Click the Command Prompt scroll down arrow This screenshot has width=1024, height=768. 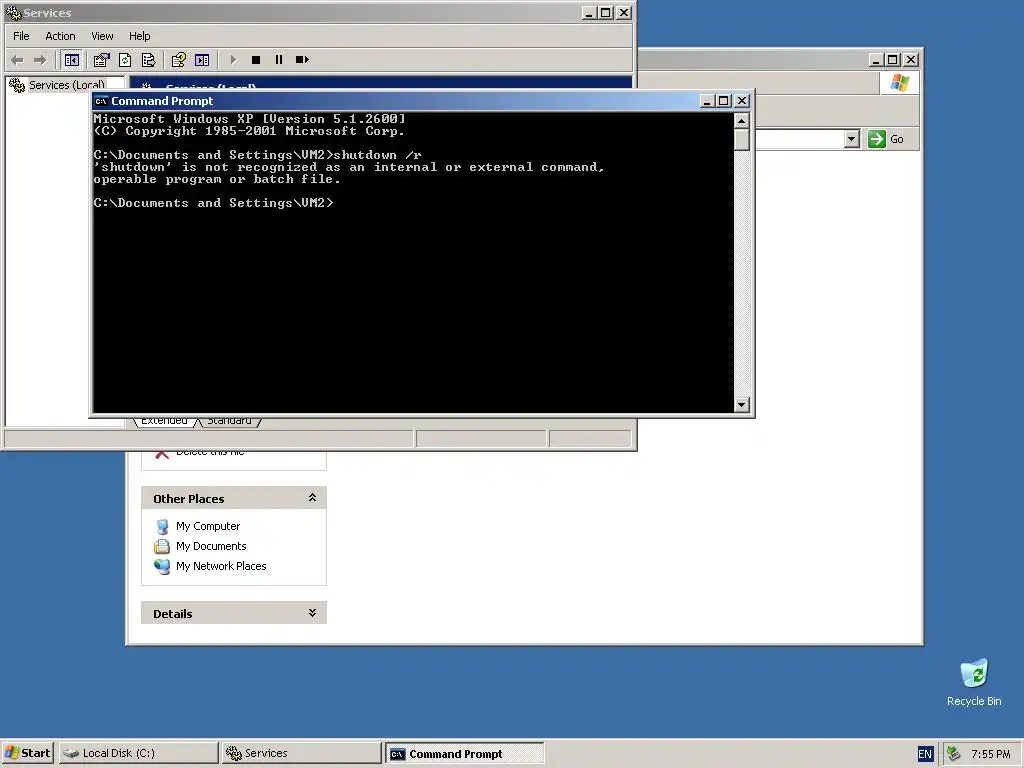(x=741, y=404)
